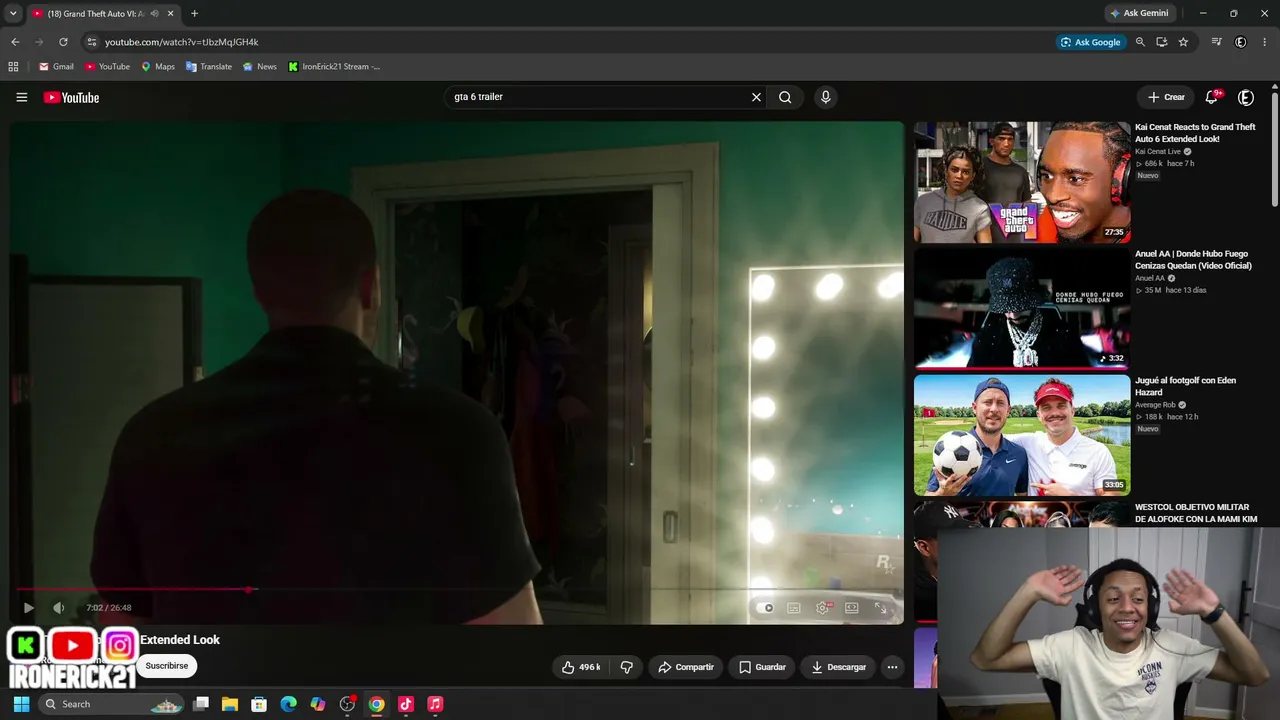Start voice search with the microphone icon
The height and width of the screenshot is (720, 1280).
click(x=825, y=97)
